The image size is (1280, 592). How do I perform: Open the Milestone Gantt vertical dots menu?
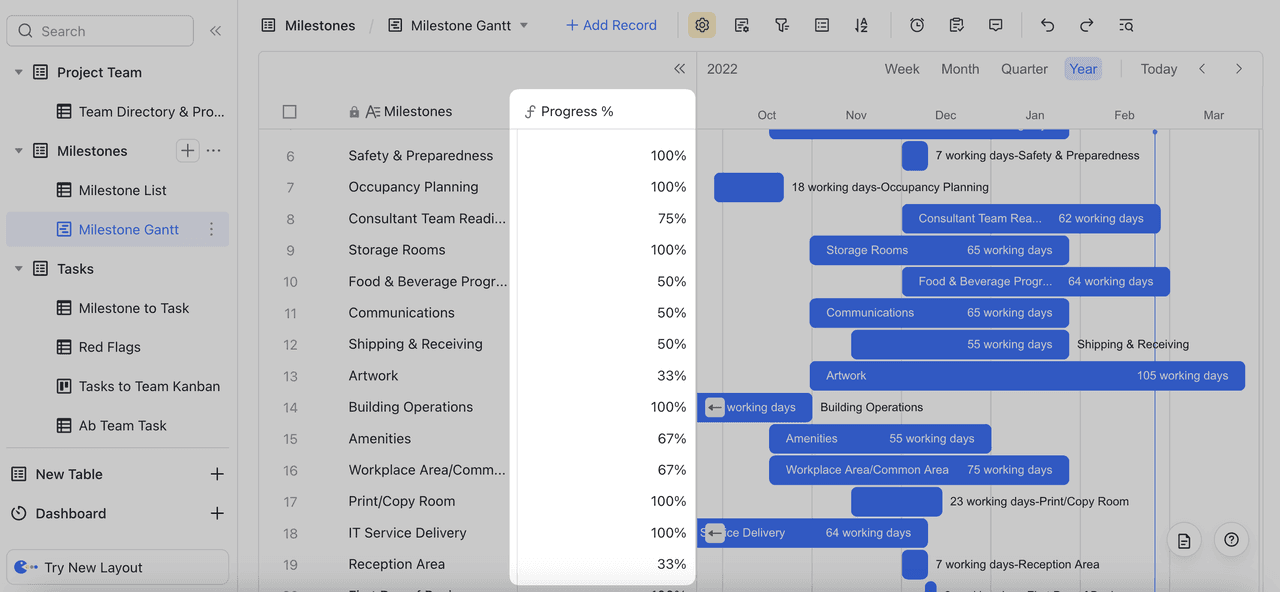tap(211, 230)
